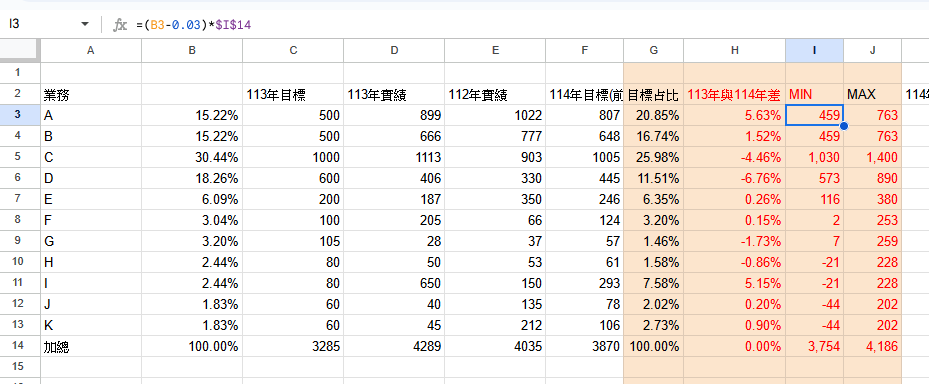
Task: Click row label G in column A
Action: point(91,241)
